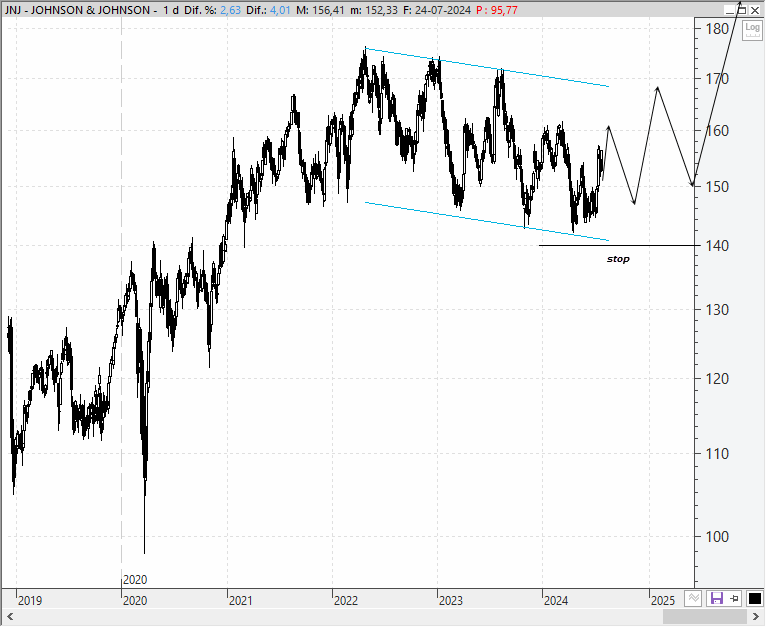This screenshot has width=766, height=627.
Task: Click the 'JNJ - JOHNSON & JOHNSON' title text
Action: [x=77, y=10]
